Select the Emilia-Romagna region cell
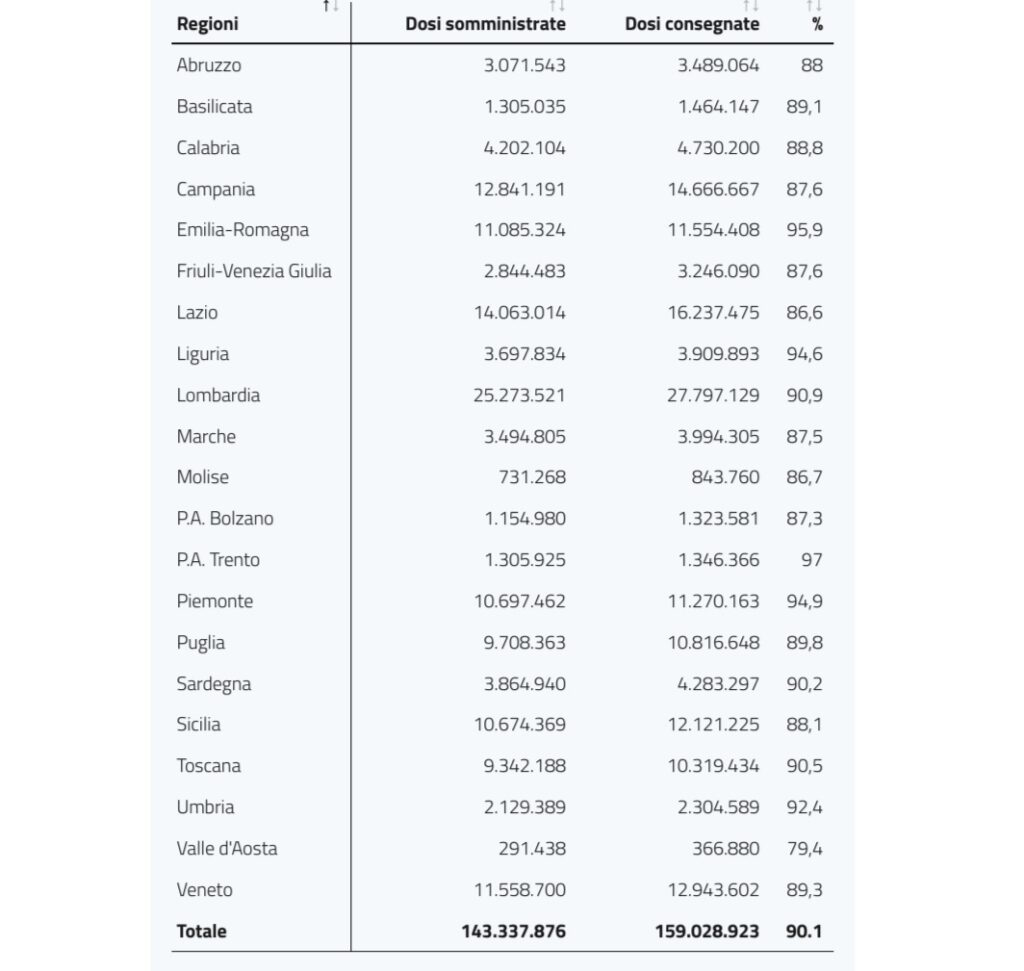 pyautogui.click(x=243, y=230)
